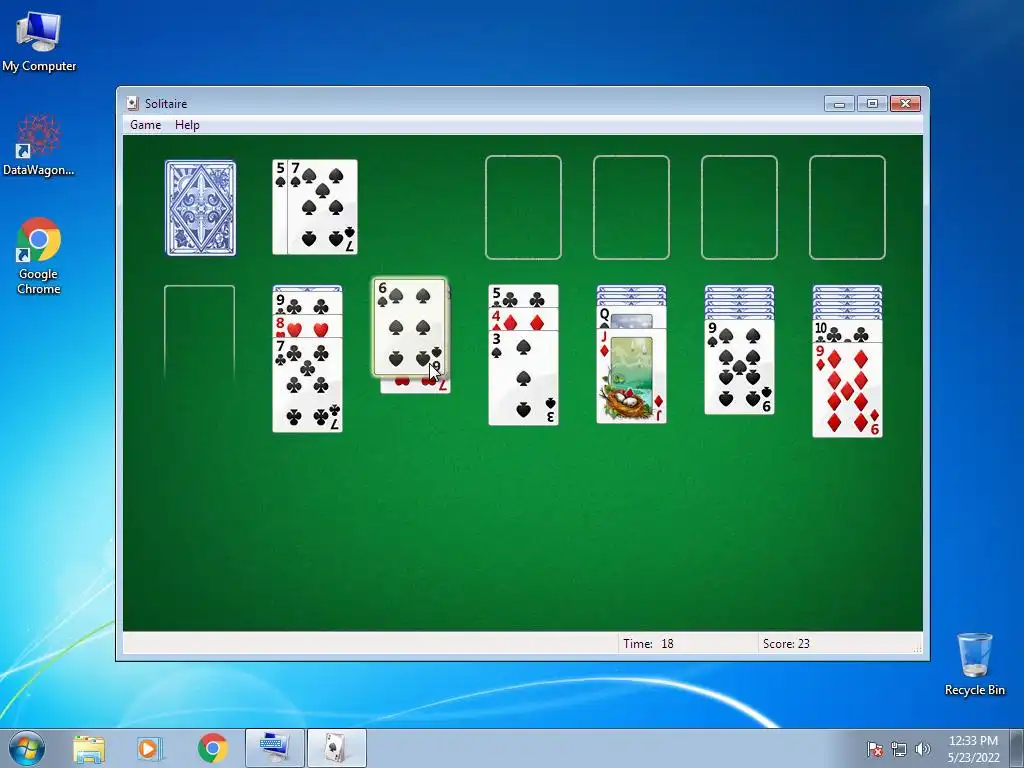1024x768 pixels.
Task: Open the volume speaker icon
Action: (922, 749)
